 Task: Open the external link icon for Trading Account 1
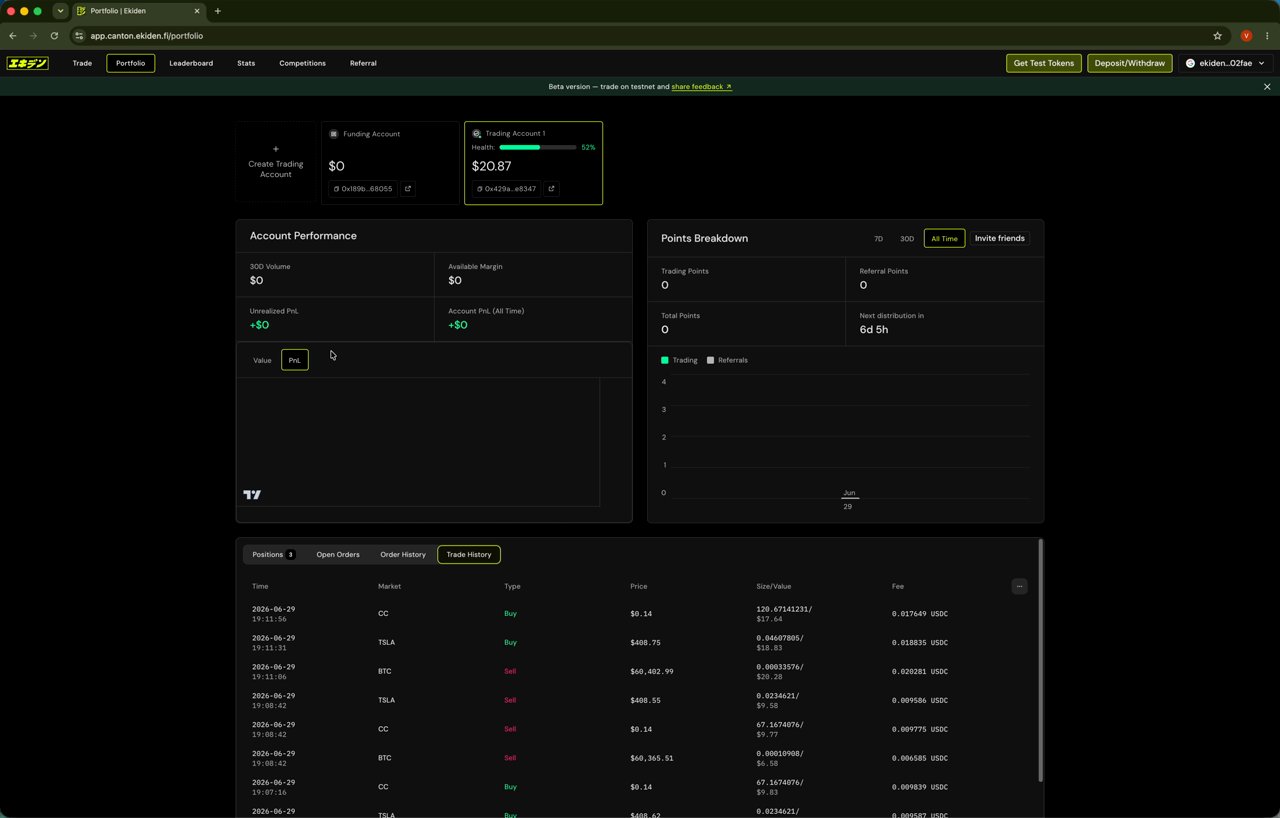pos(551,189)
